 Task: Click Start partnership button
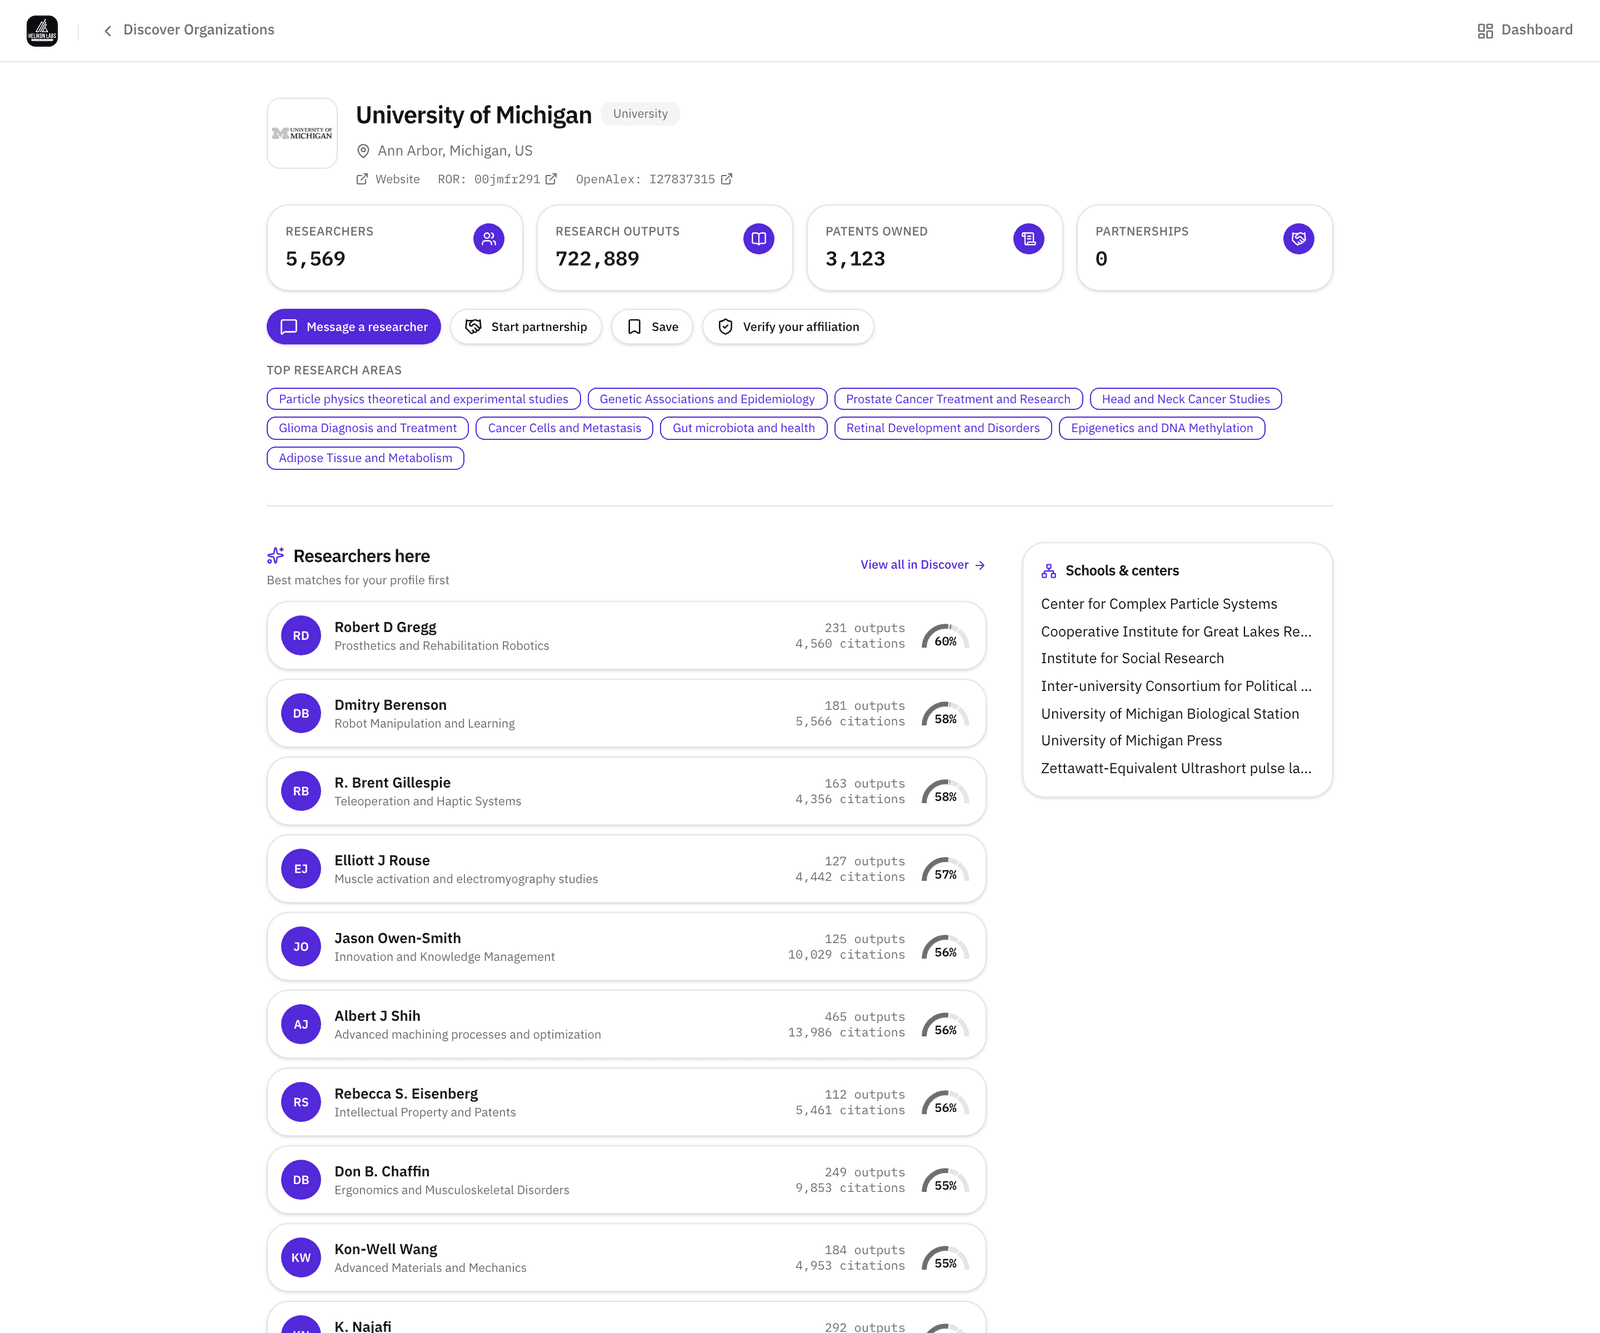pyautogui.click(x=526, y=327)
